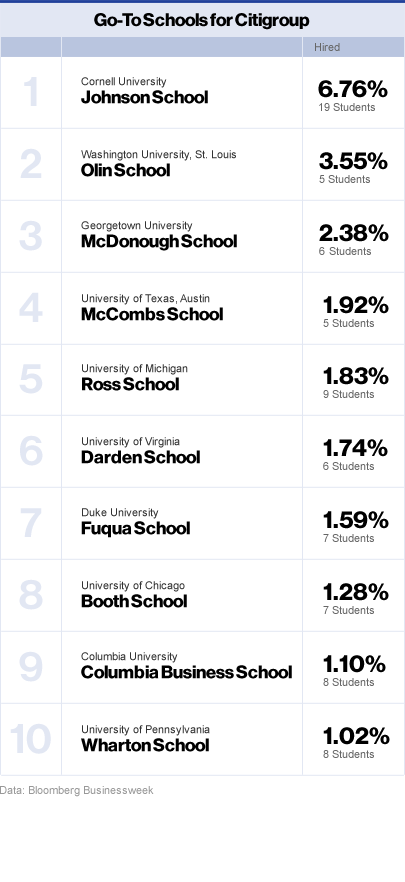The height and width of the screenshot is (882, 405).
Task: Select the '19 Students' text
Action: click(346, 107)
